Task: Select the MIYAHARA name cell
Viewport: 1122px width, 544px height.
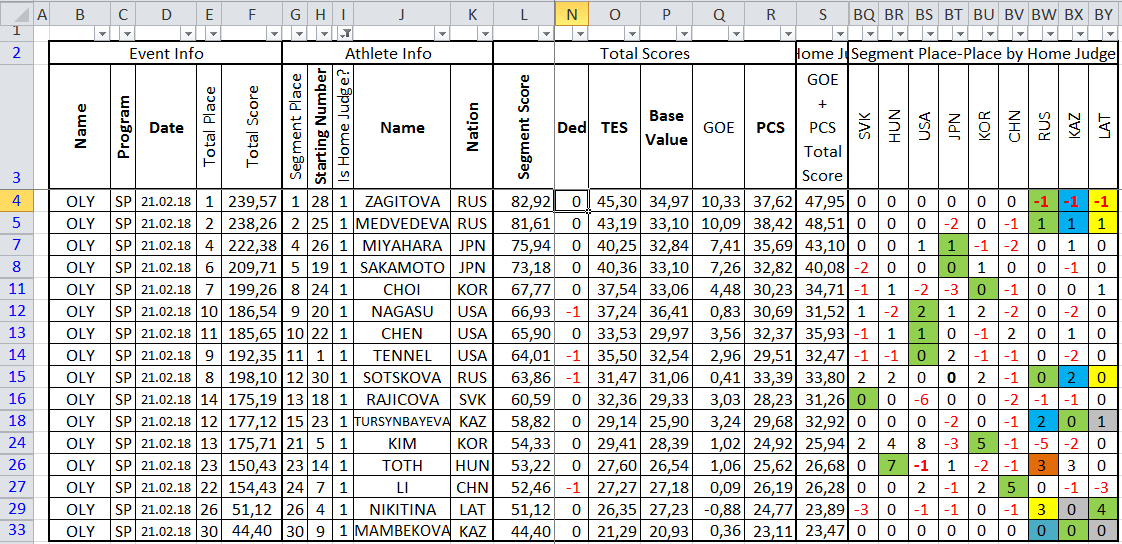Action: [401, 246]
